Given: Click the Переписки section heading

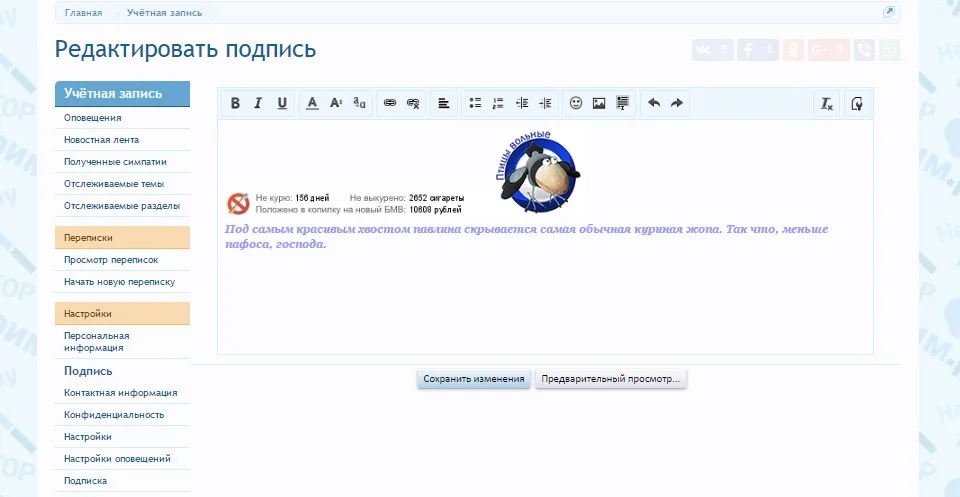Looking at the screenshot, I should click(122, 237).
